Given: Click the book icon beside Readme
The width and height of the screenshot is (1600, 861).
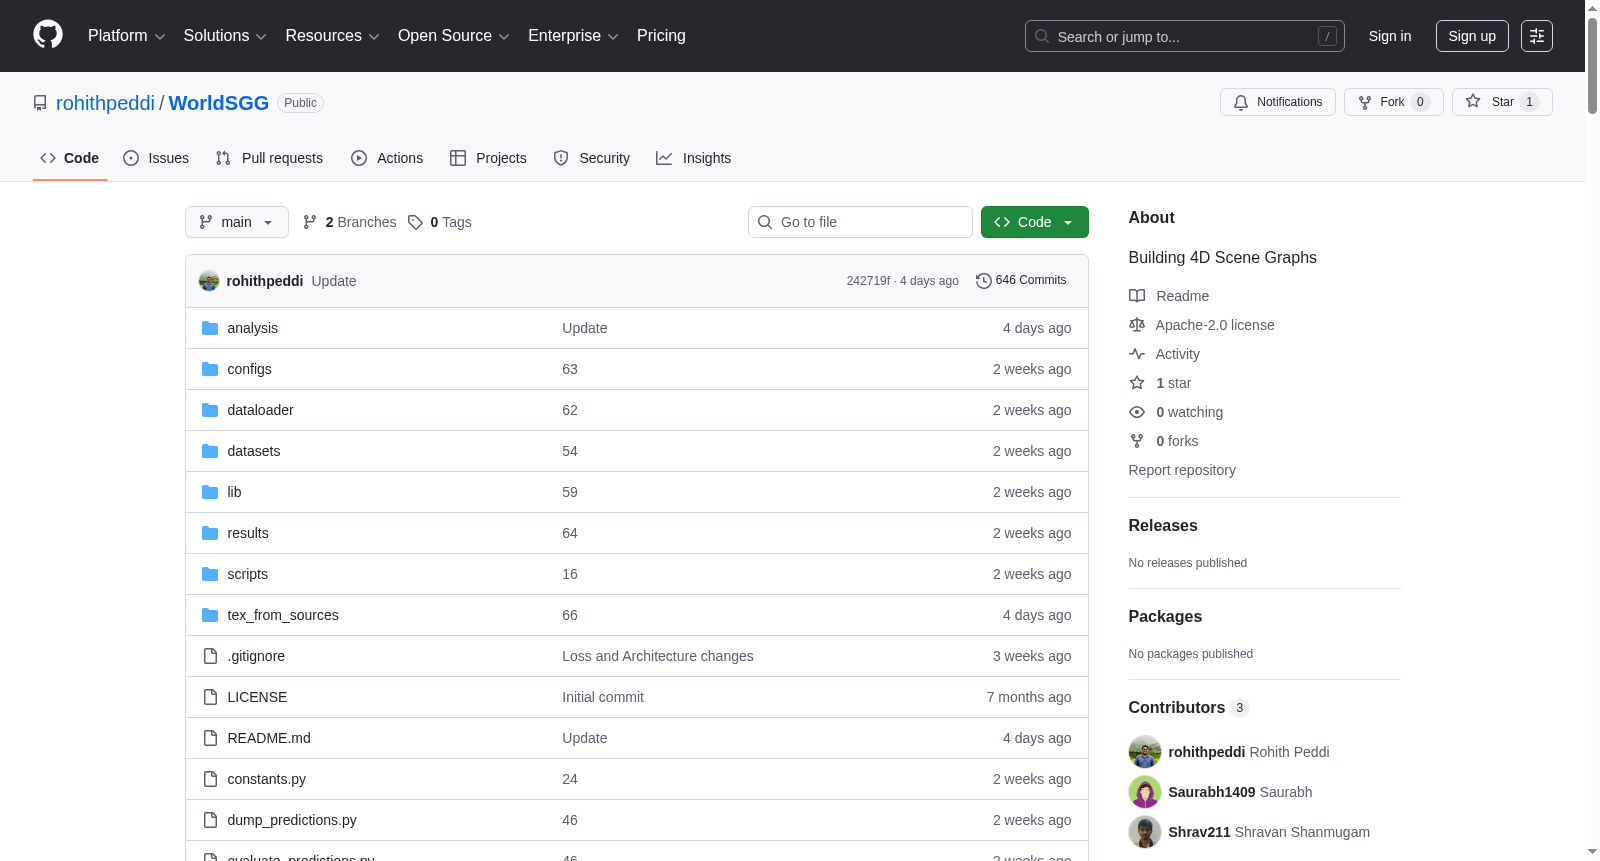Looking at the screenshot, I should [1137, 296].
